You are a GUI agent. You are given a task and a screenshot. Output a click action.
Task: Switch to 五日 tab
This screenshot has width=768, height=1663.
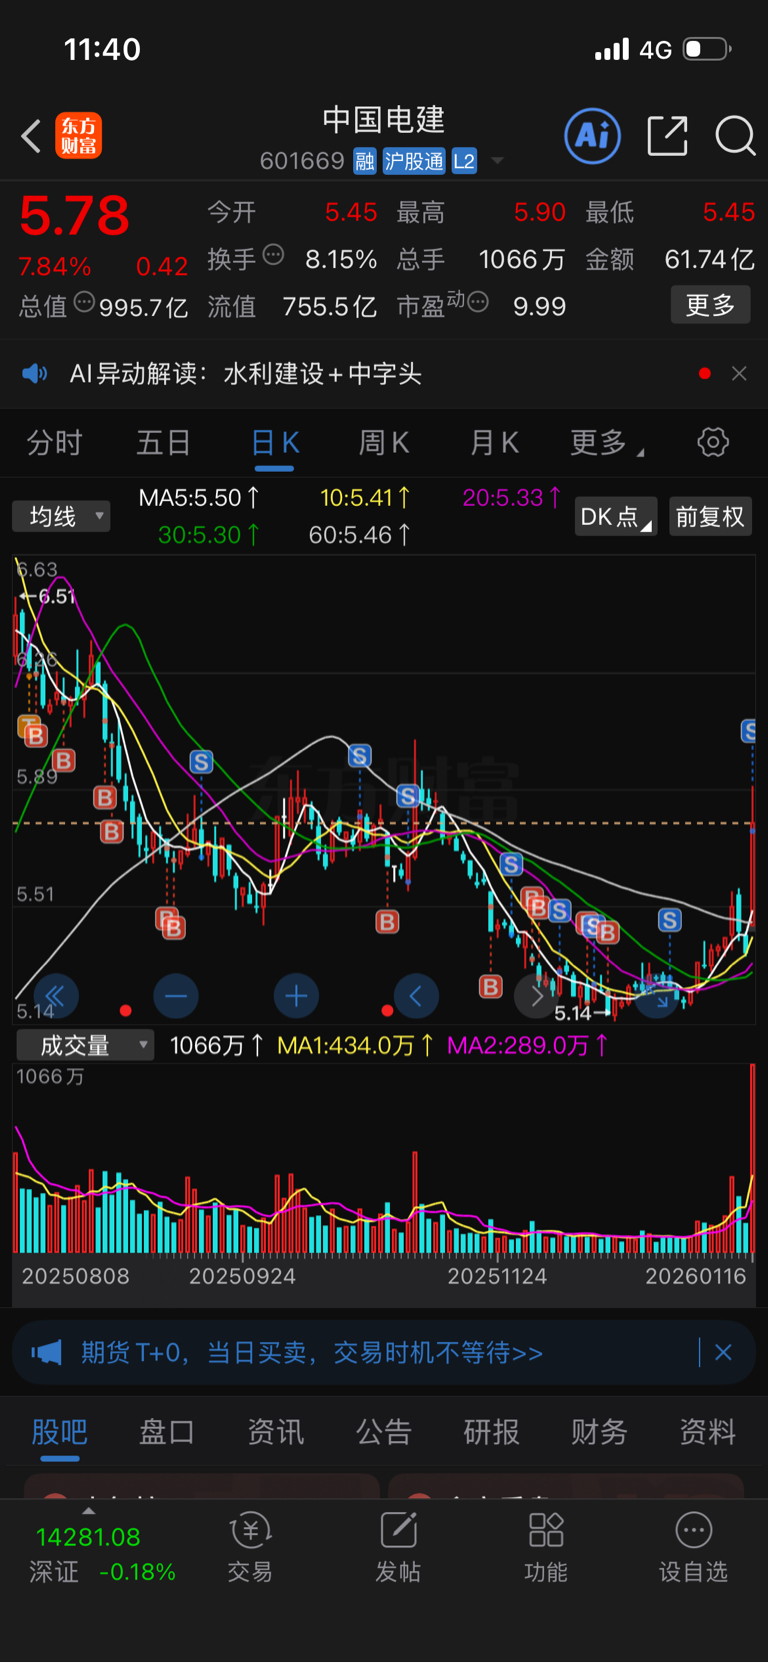click(x=163, y=442)
